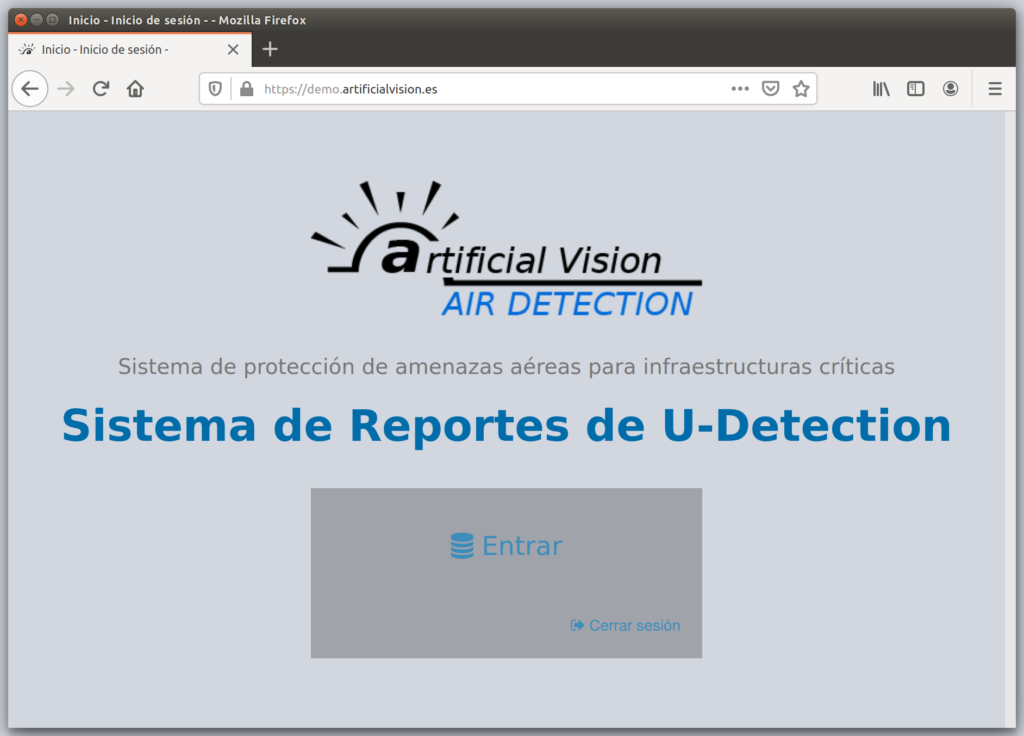Click Sistema de Reportes de U-Detection heading

[x=507, y=426]
